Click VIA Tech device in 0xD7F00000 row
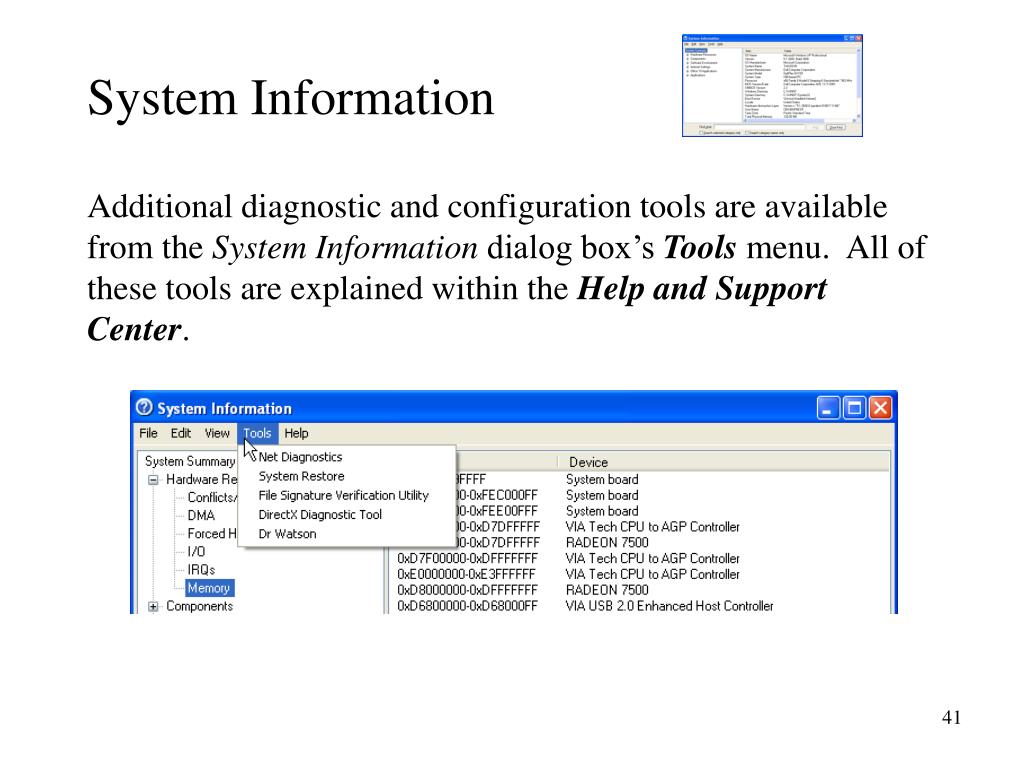The width and height of the screenshot is (1024, 768). point(652,558)
